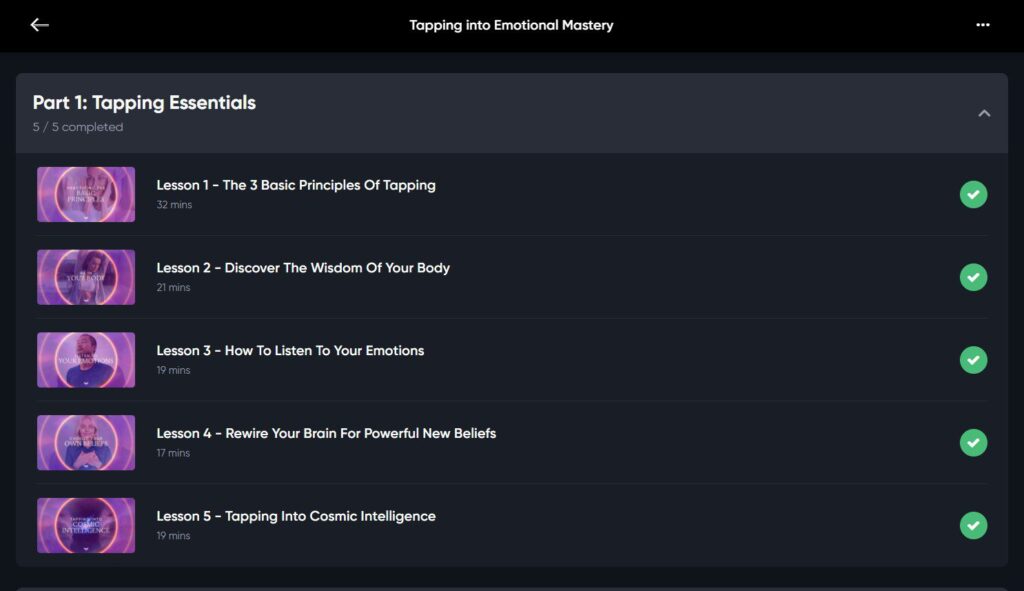Click the back arrow icon
The width and height of the screenshot is (1024, 591).
(x=39, y=25)
